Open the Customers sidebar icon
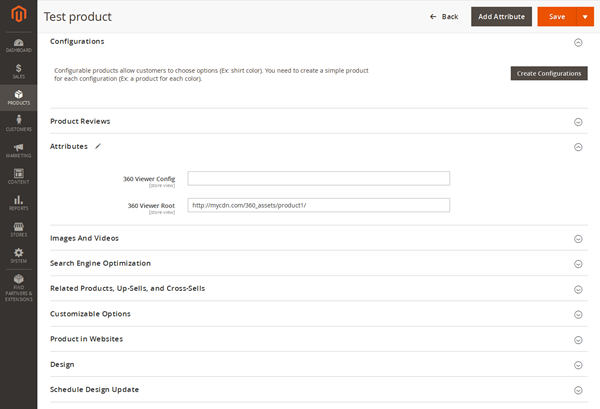 pyautogui.click(x=18, y=124)
